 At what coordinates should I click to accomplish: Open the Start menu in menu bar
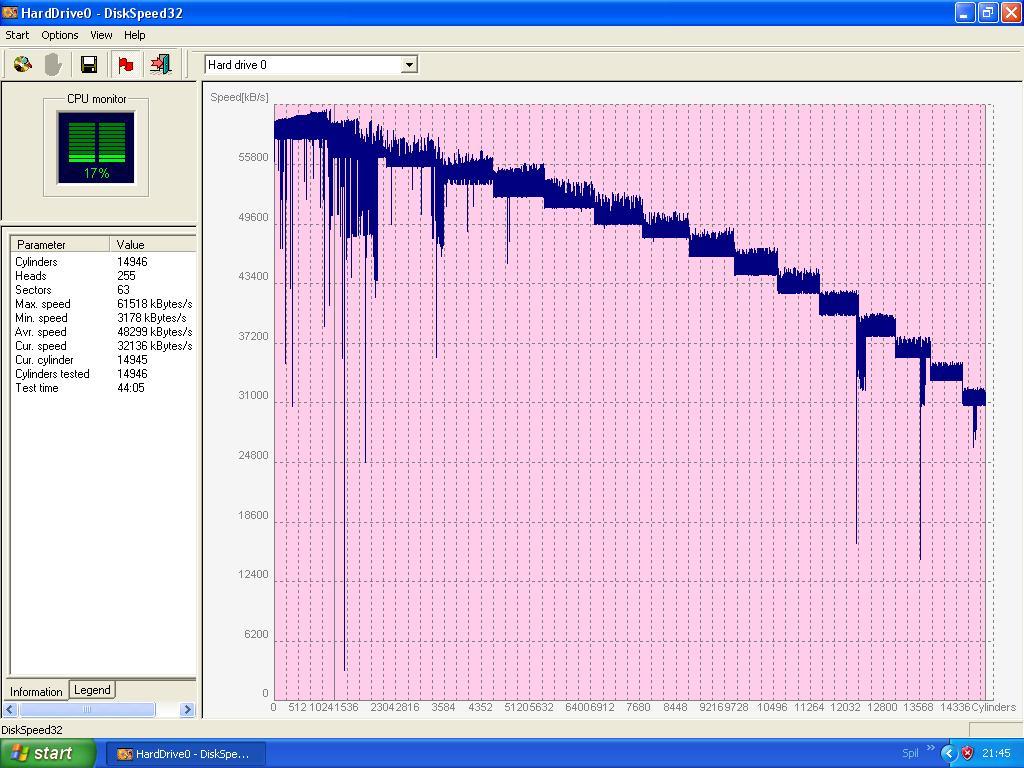(17, 35)
